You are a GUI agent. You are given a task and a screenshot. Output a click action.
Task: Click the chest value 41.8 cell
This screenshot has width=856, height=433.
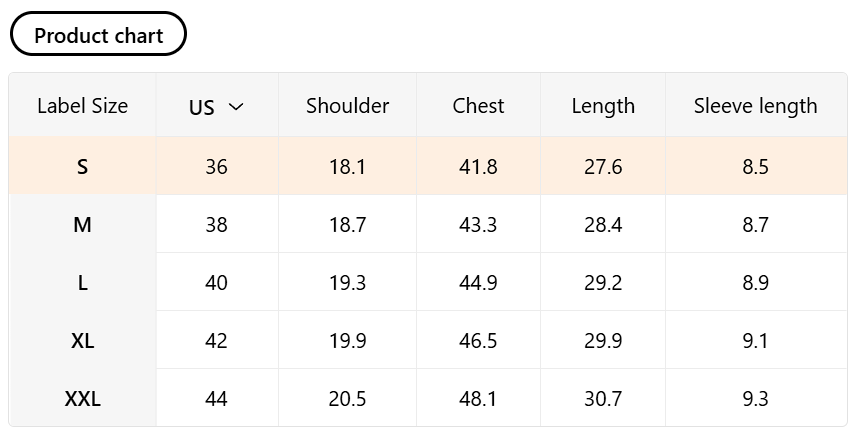[x=478, y=167]
